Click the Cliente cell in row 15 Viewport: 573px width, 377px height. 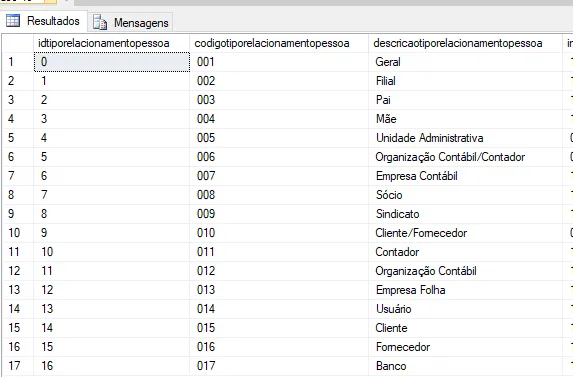pos(466,328)
